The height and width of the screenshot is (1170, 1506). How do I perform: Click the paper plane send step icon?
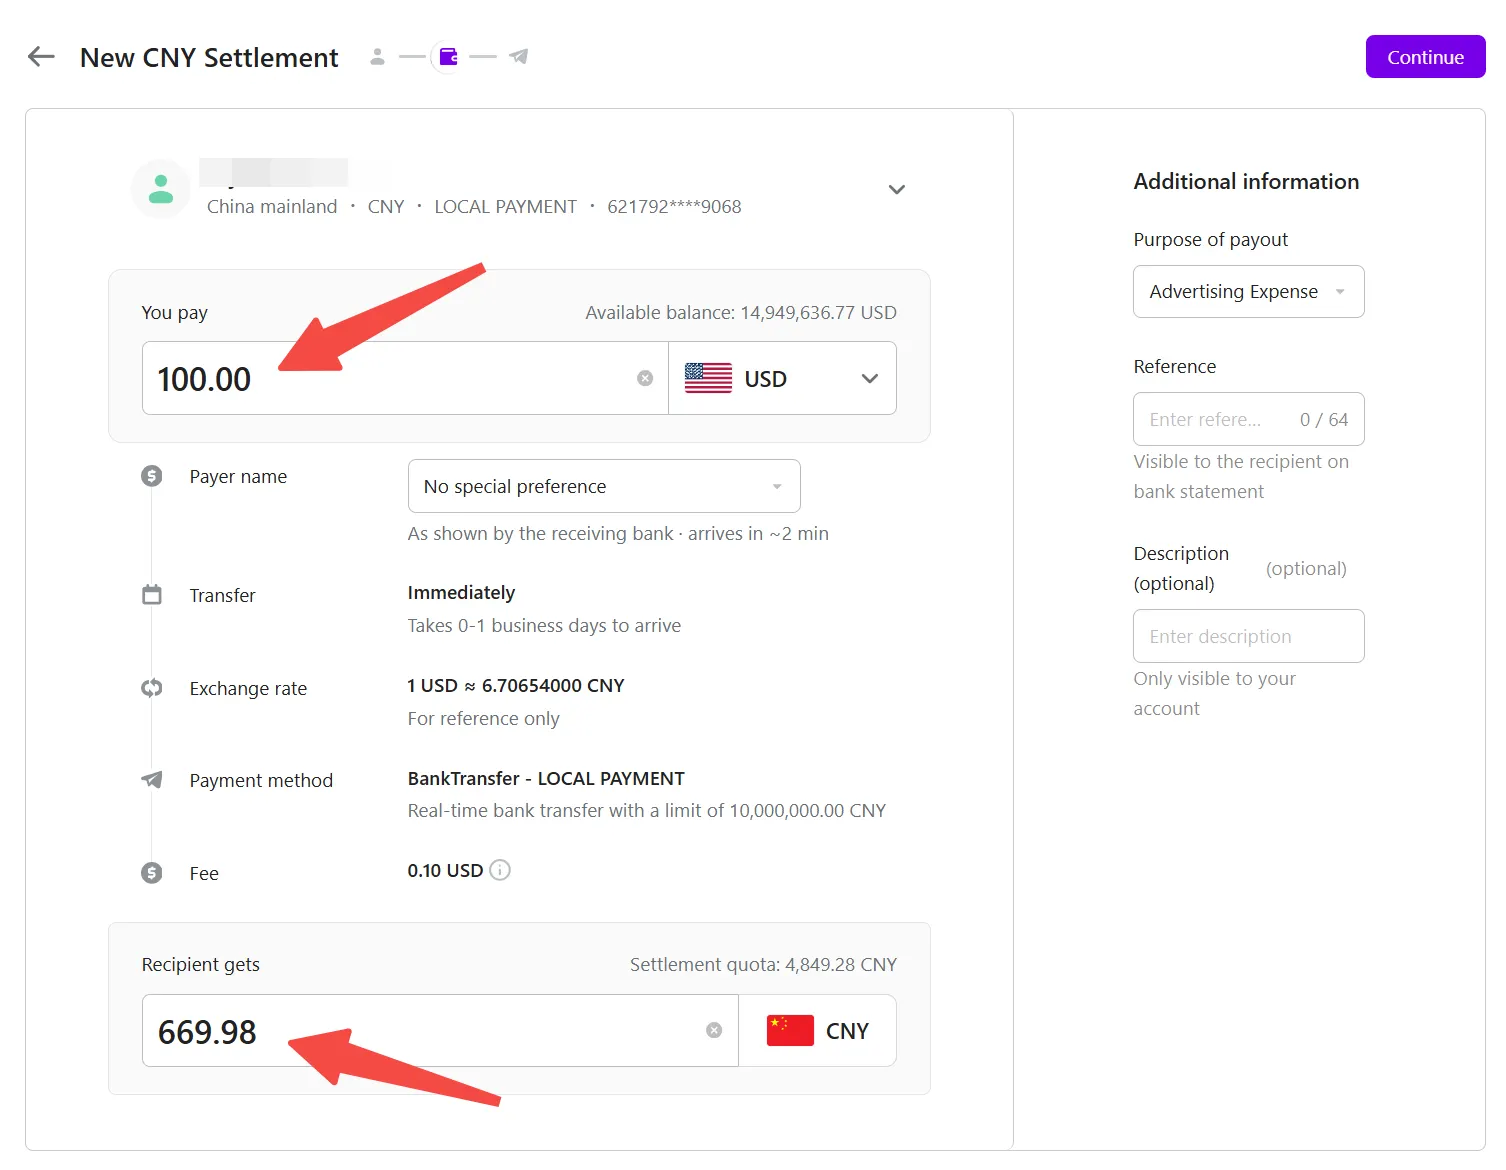coord(518,56)
